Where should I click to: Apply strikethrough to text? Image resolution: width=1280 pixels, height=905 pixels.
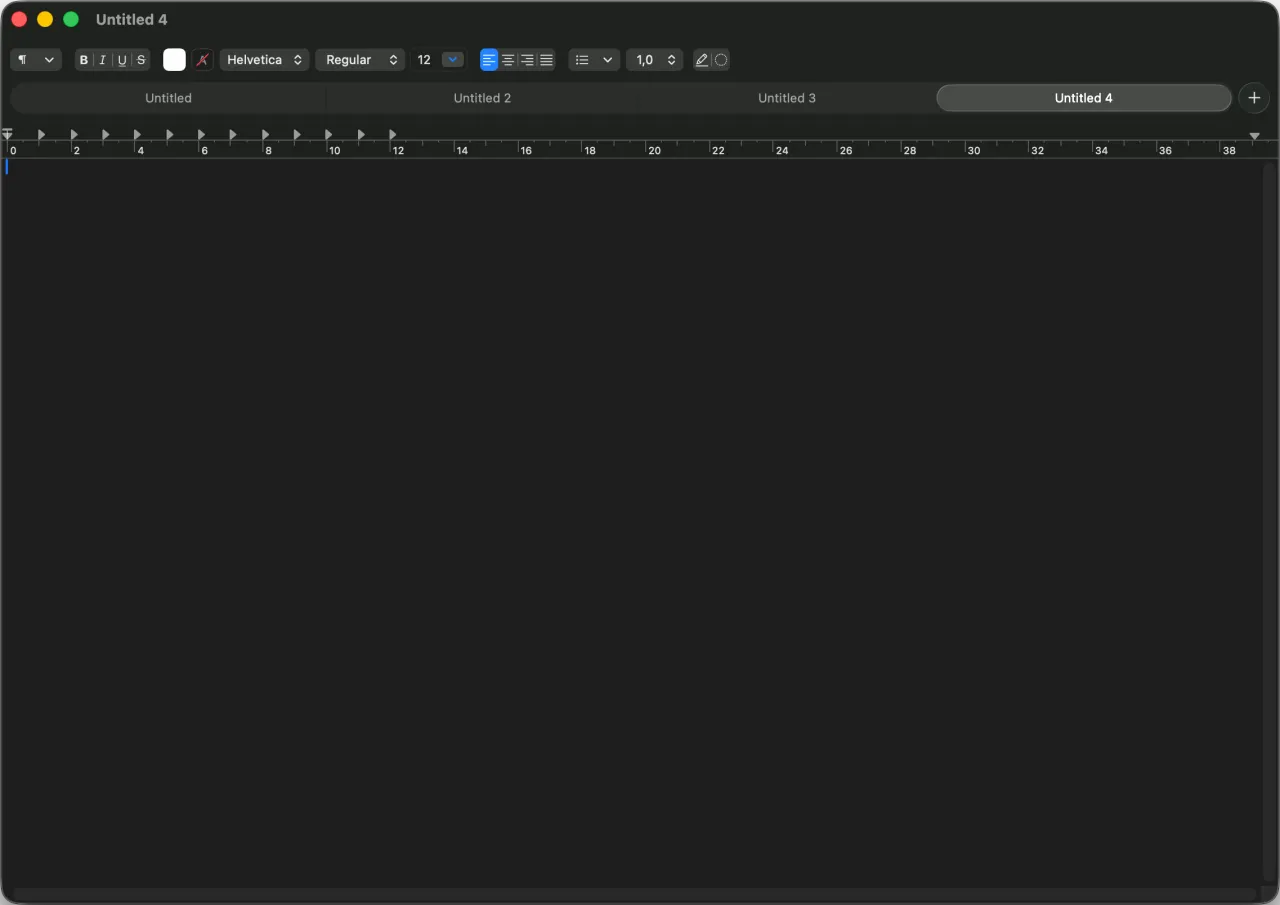point(141,60)
